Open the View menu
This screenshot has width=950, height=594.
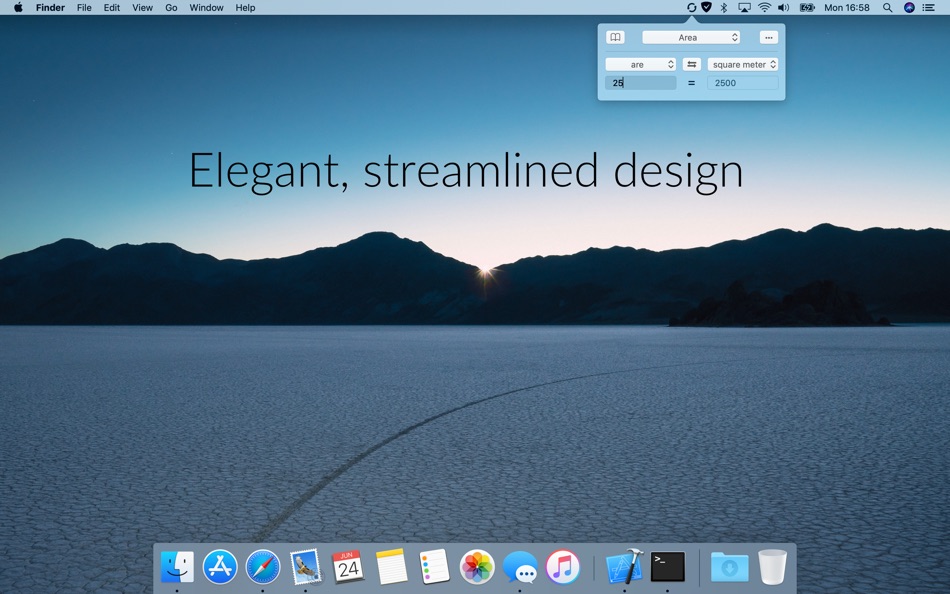click(x=142, y=8)
